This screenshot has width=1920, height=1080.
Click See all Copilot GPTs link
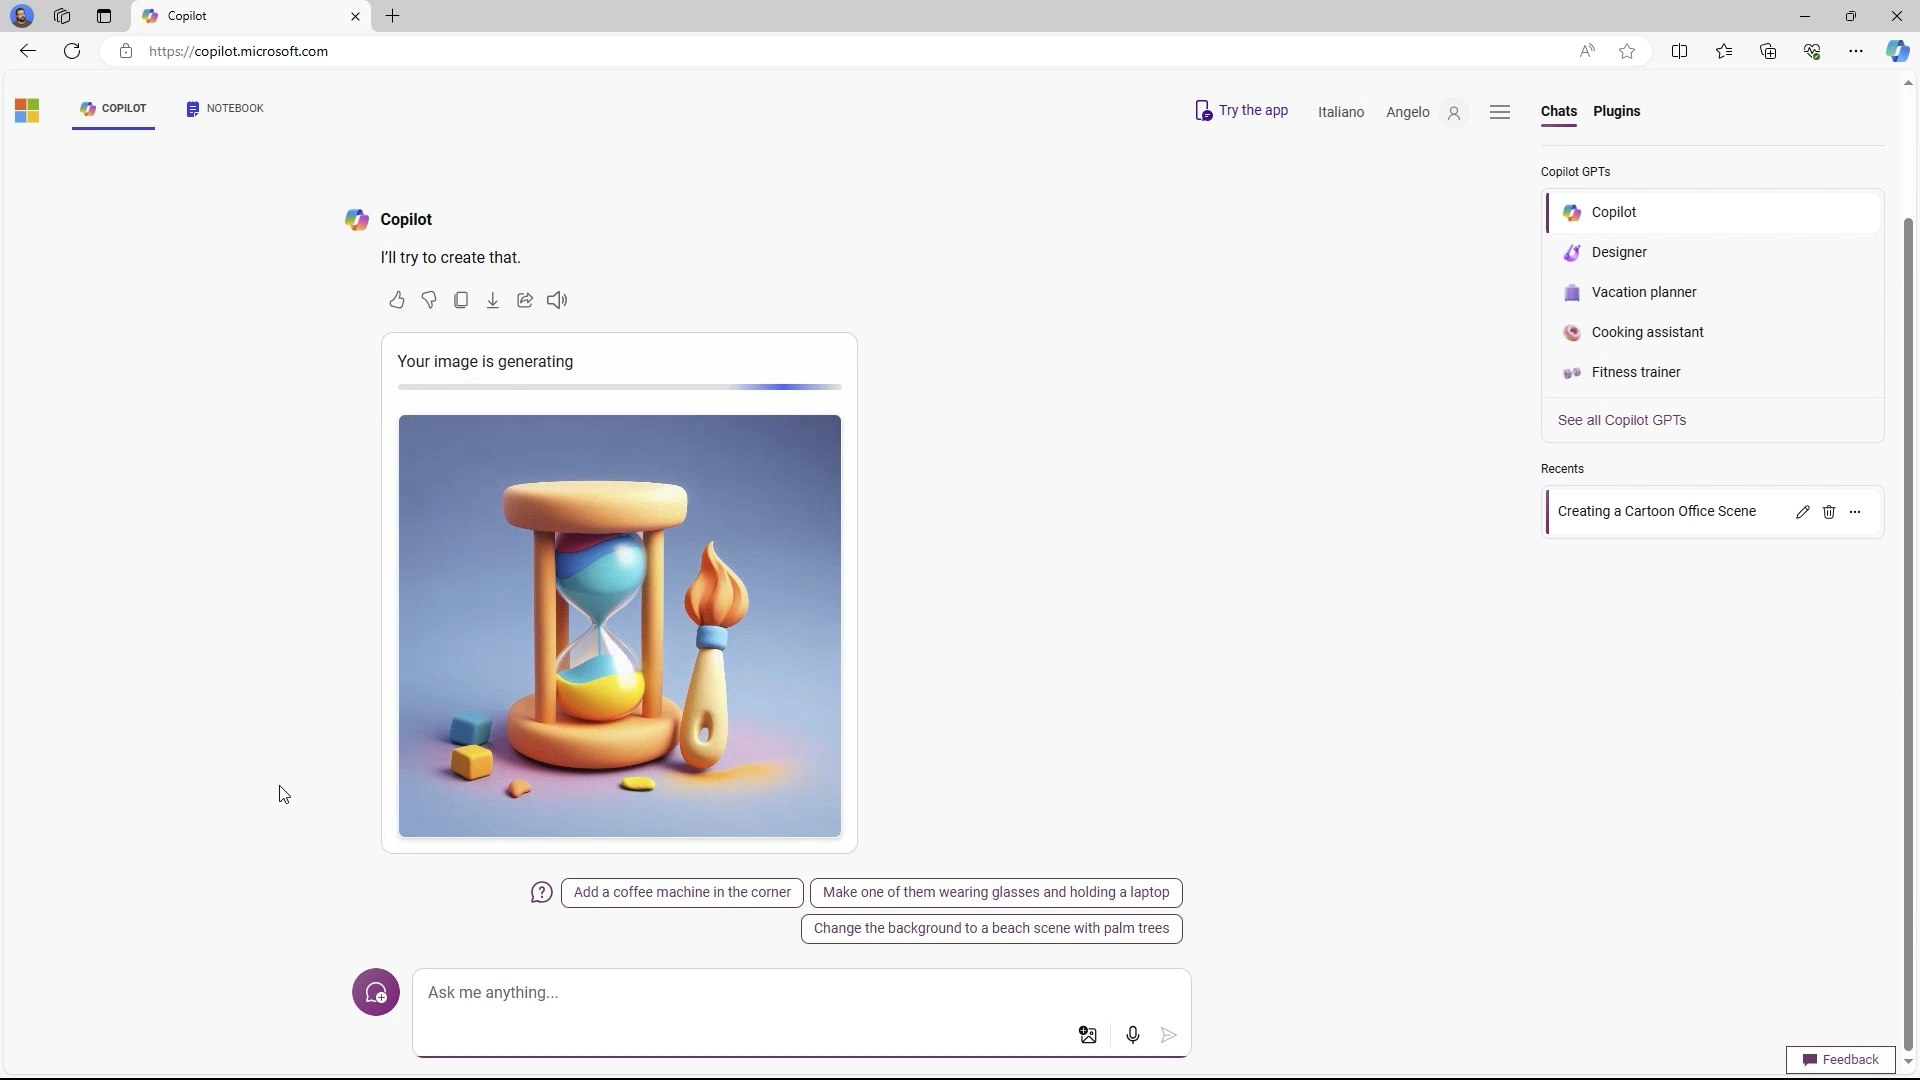point(1622,420)
